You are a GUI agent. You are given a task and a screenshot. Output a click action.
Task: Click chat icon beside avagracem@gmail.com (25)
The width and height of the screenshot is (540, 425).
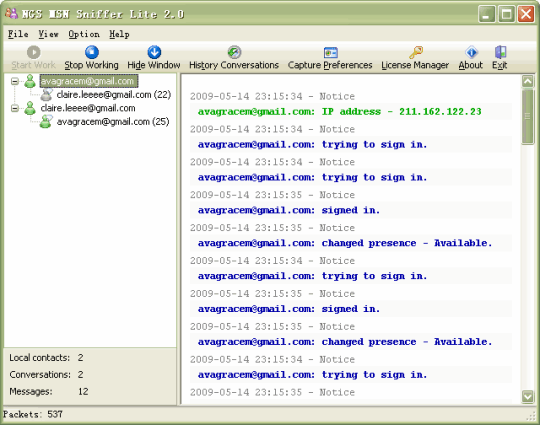[46, 122]
